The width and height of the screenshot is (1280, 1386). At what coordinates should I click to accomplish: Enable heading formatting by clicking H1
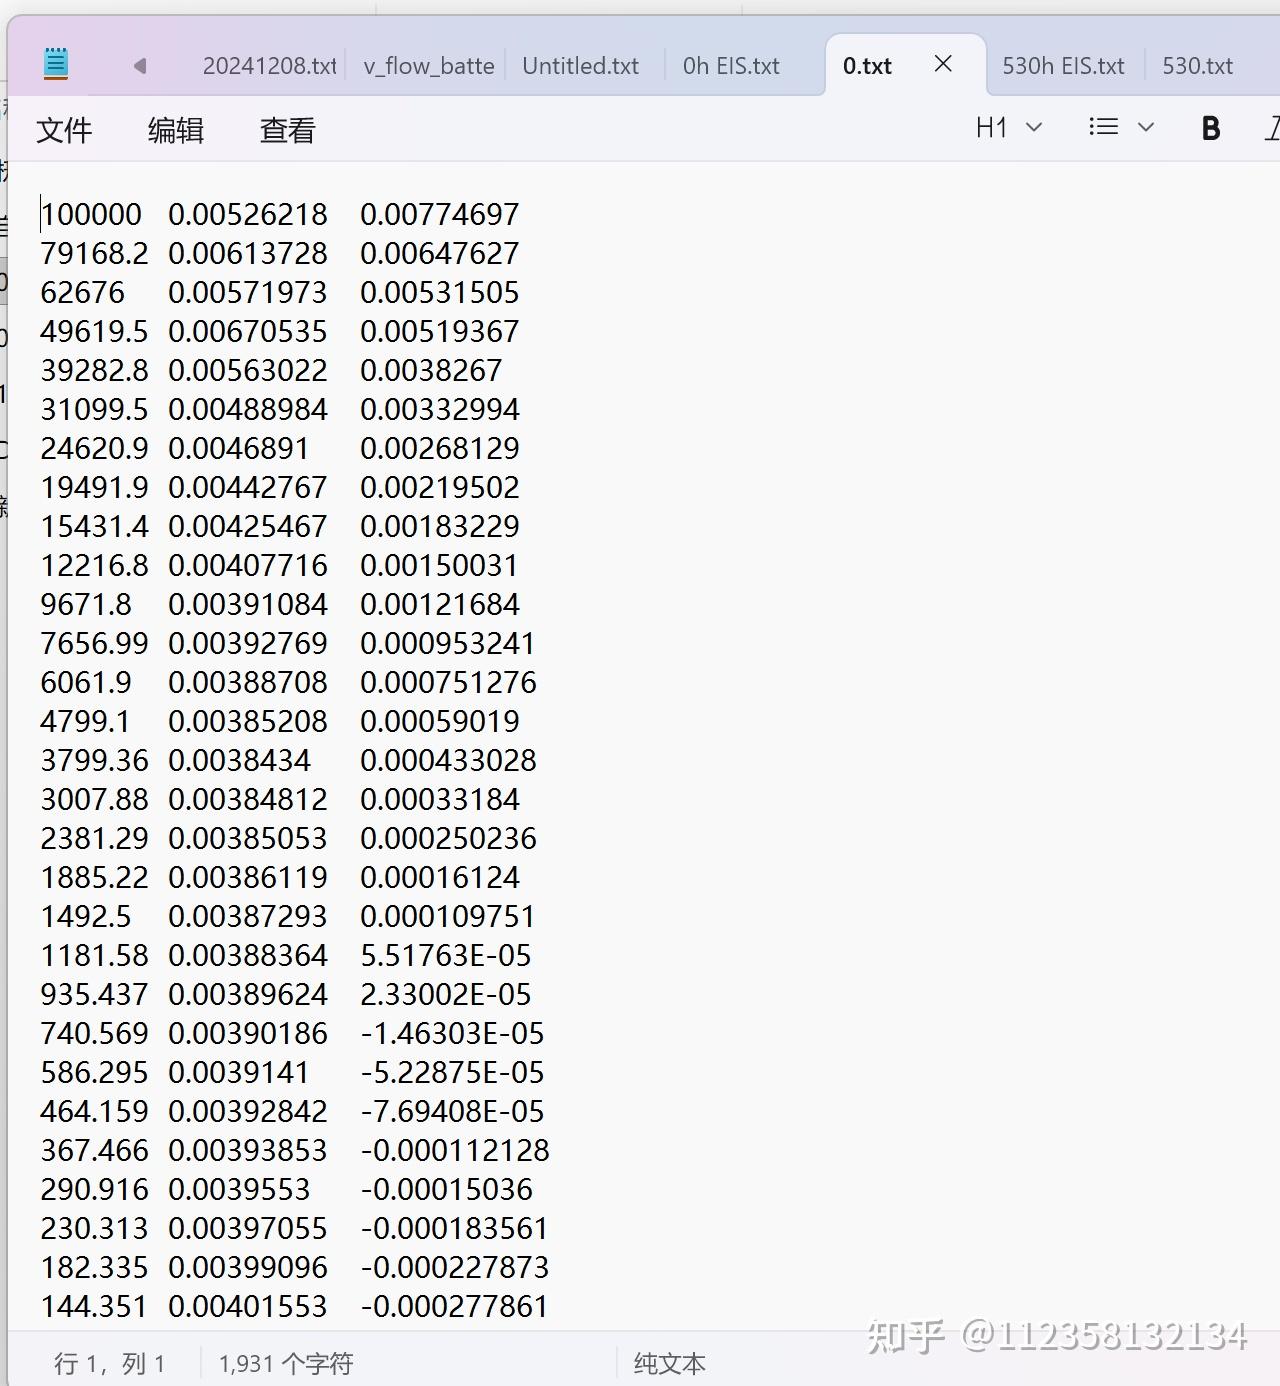click(990, 127)
